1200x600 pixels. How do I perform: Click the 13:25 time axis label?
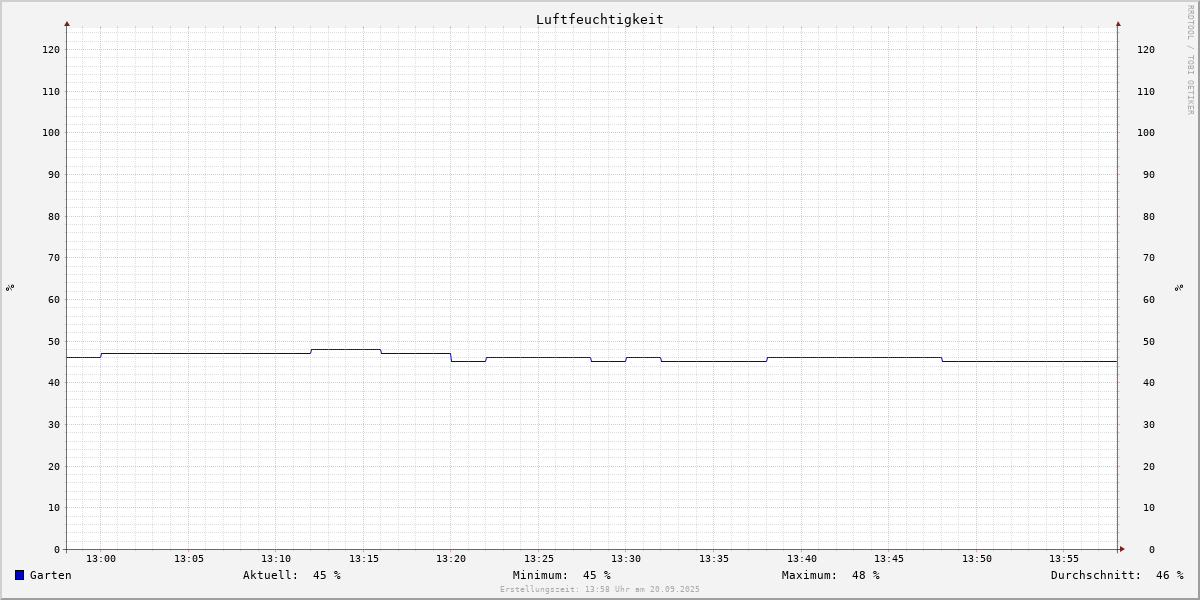tap(539, 558)
